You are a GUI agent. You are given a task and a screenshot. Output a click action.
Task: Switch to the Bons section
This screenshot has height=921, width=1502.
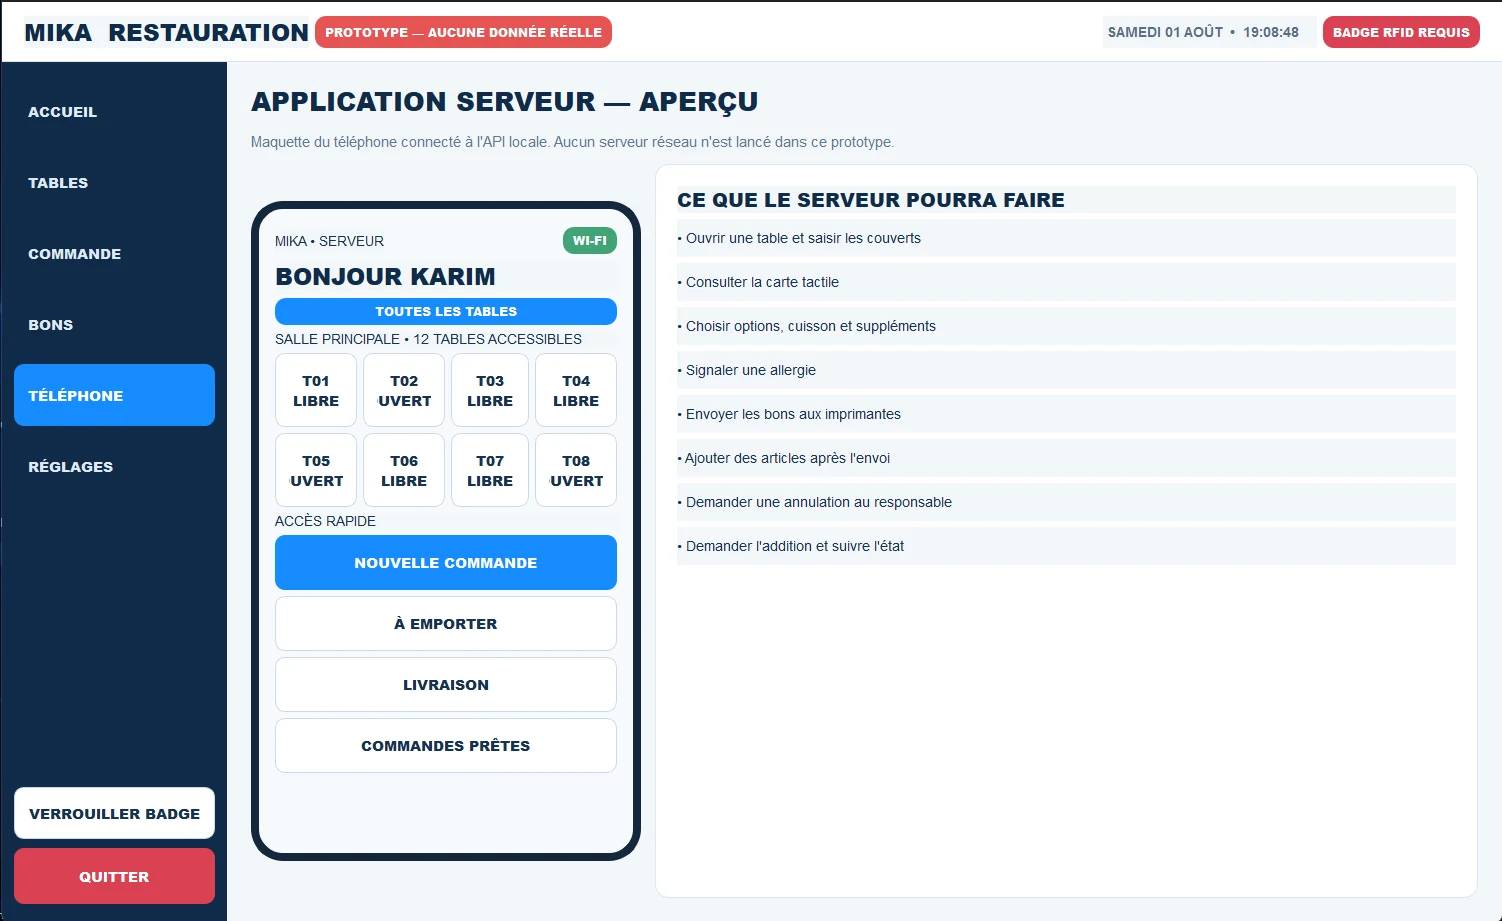[114, 325]
